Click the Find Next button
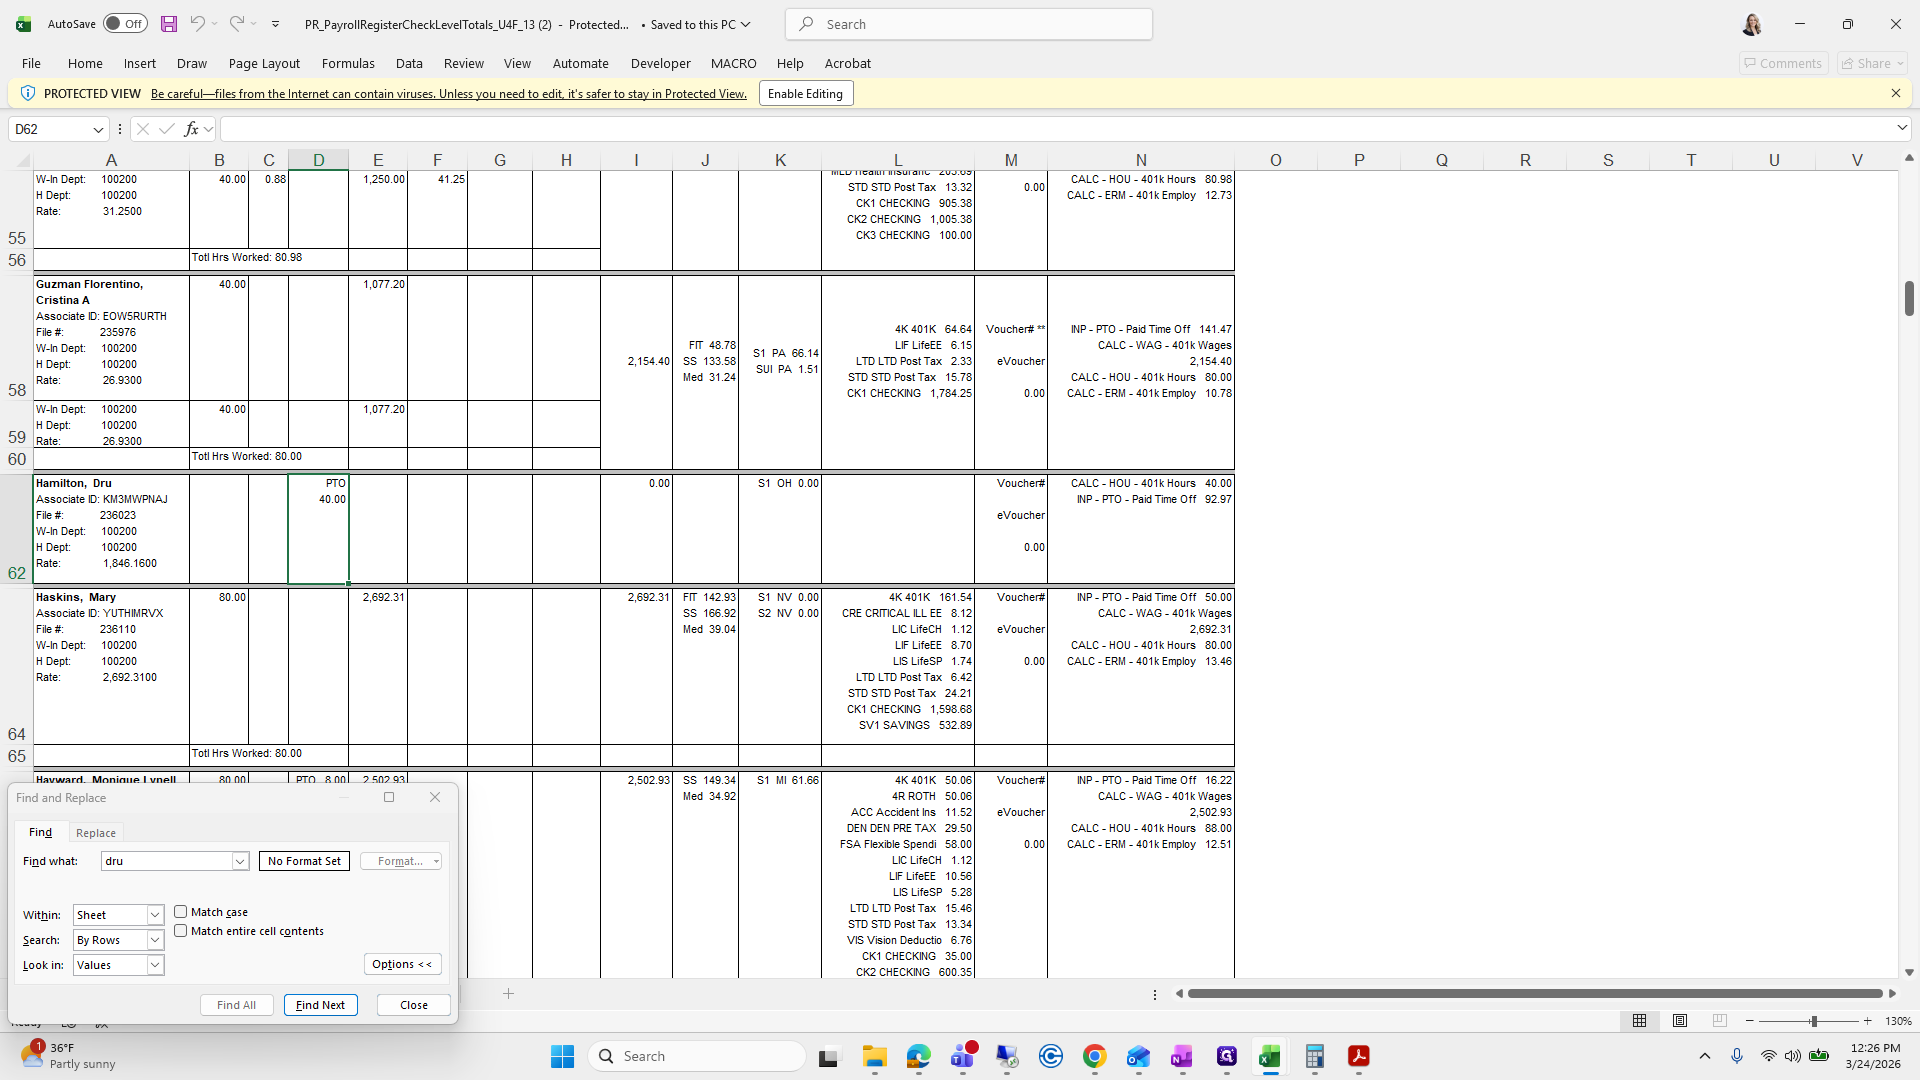1920x1080 pixels. [320, 1005]
